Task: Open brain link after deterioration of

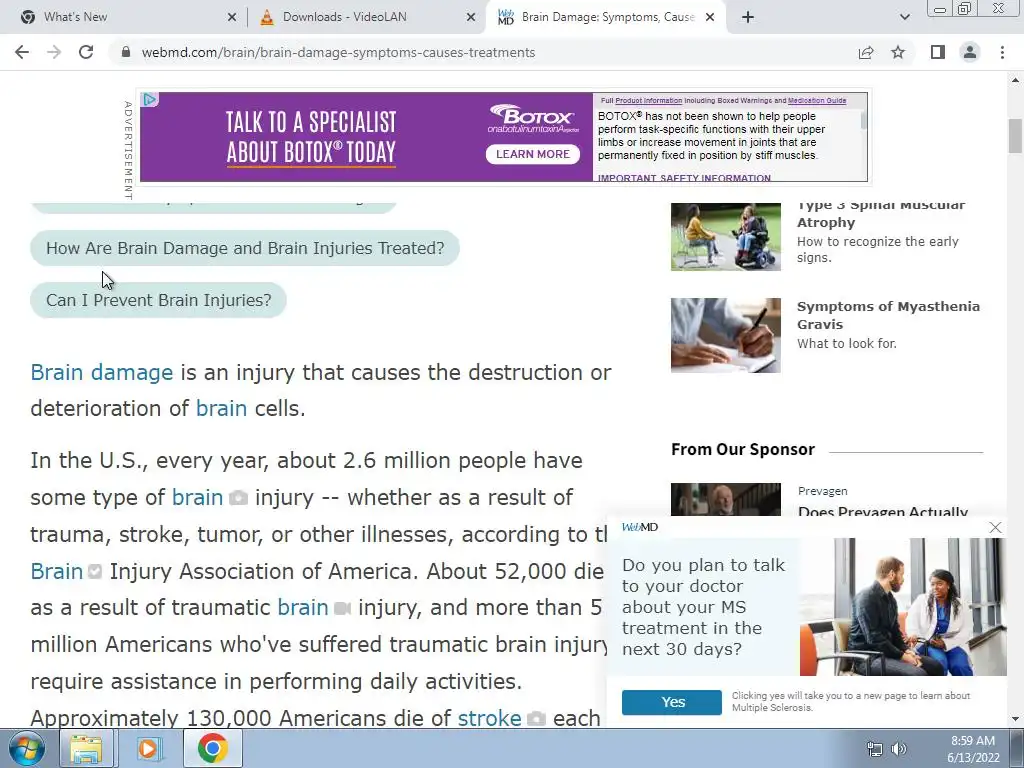Action: (221, 409)
